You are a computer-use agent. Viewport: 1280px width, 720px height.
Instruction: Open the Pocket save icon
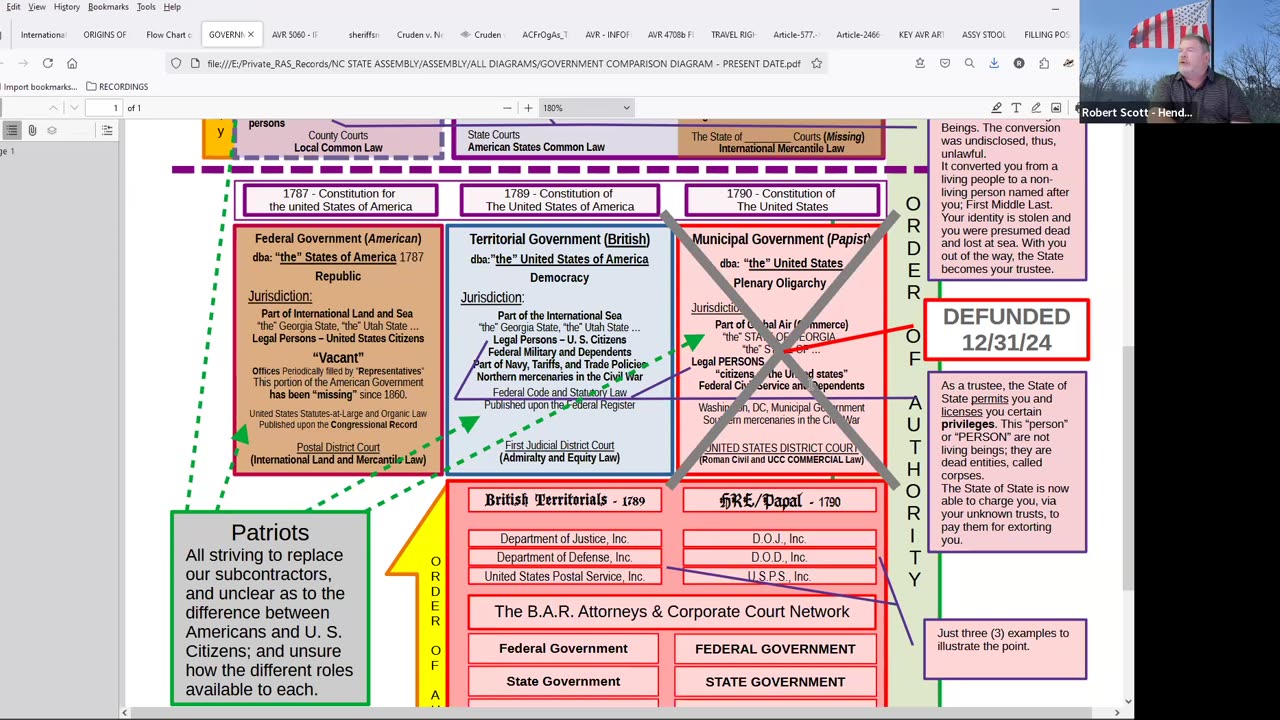click(945, 63)
